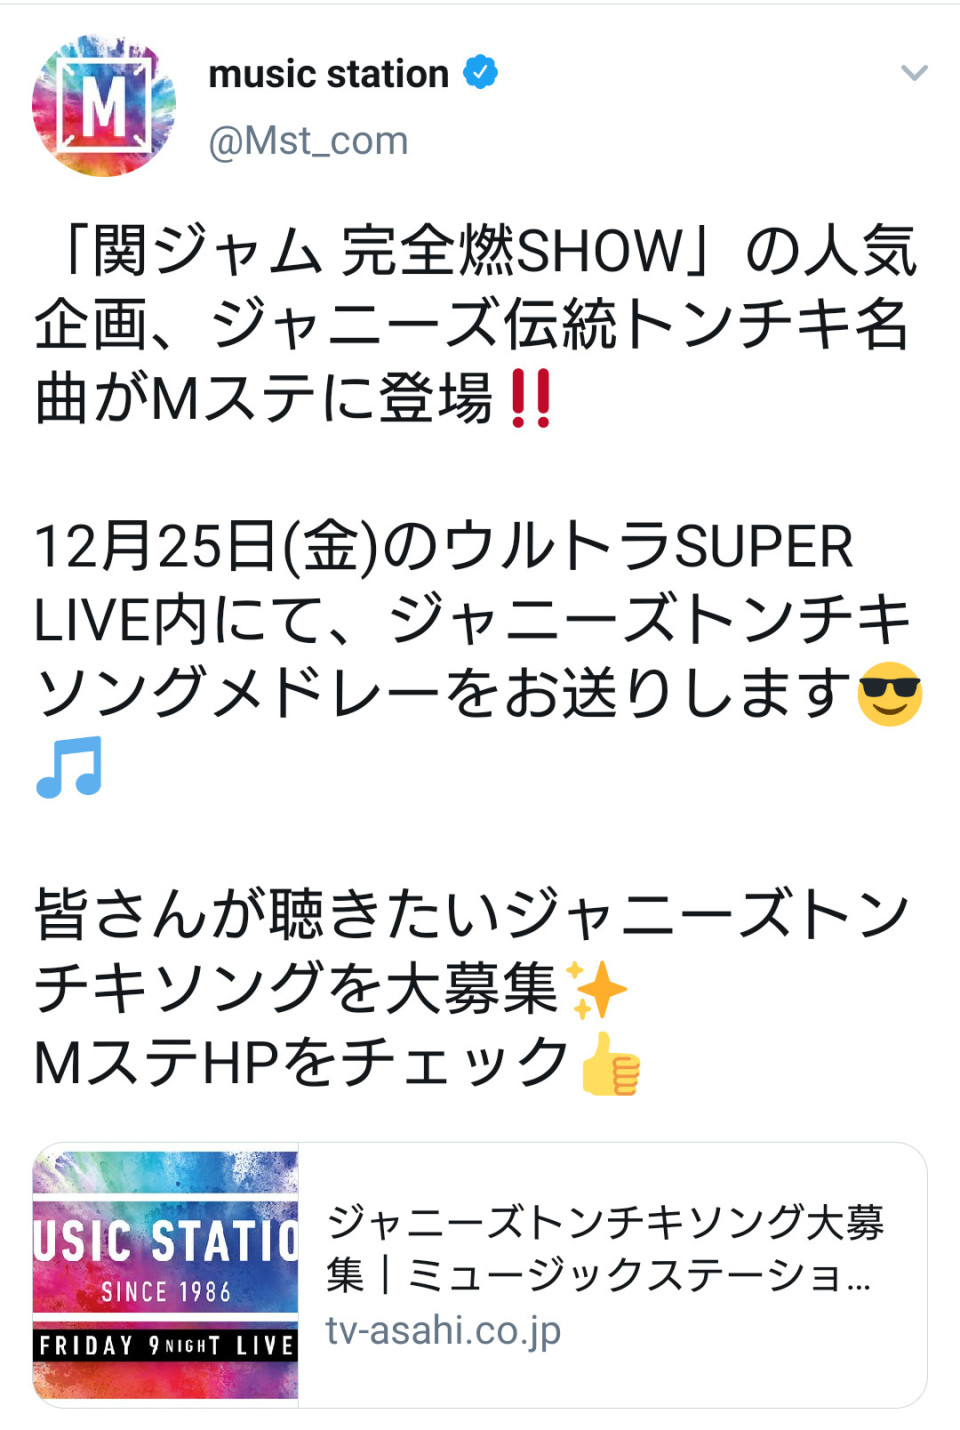Open the tv-asahi.co.jp domain link
960x1430 pixels.
pos(443,1330)
